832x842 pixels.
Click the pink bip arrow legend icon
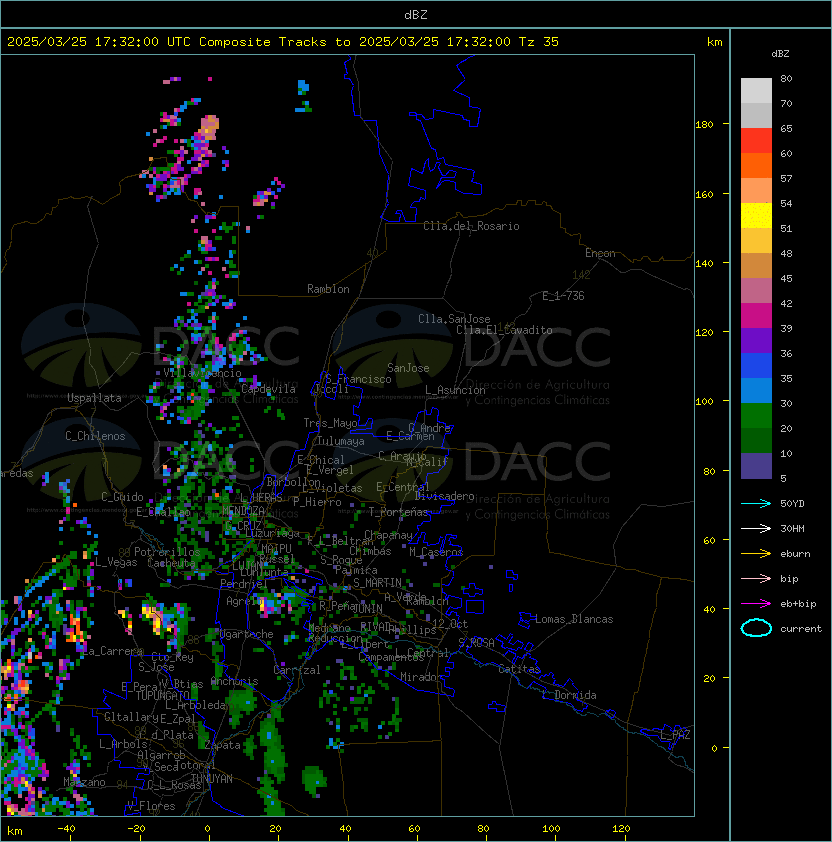756,578
